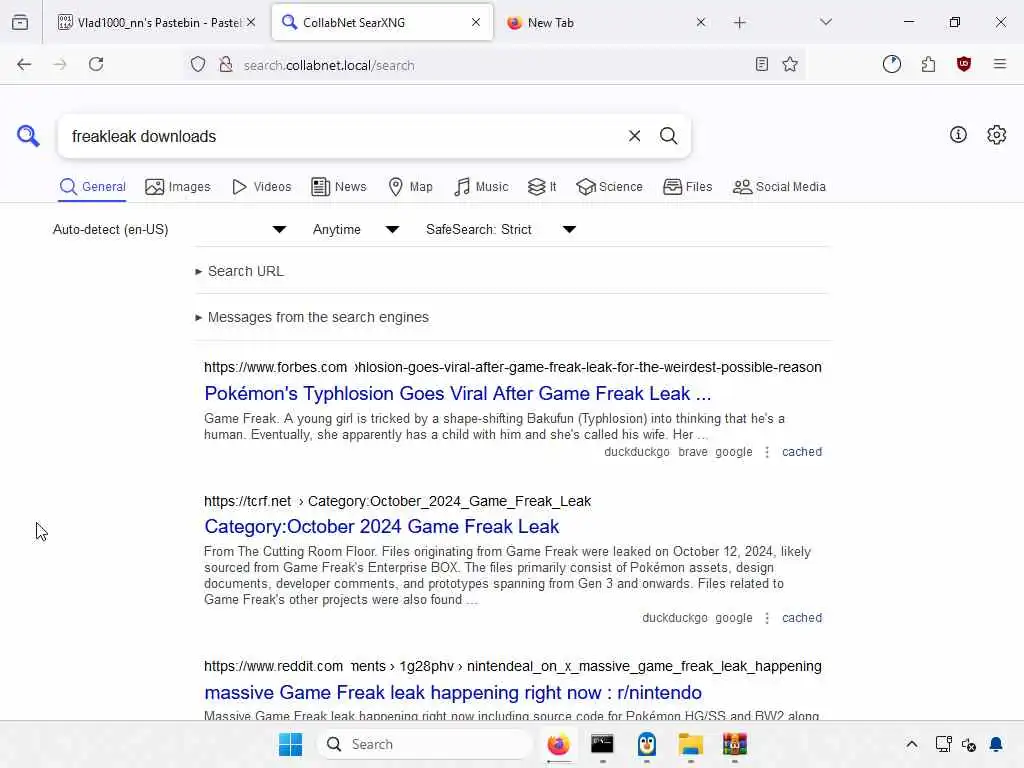Select the Images search category
Viewport: 1024px width, 768px height.
pos(178,187)
